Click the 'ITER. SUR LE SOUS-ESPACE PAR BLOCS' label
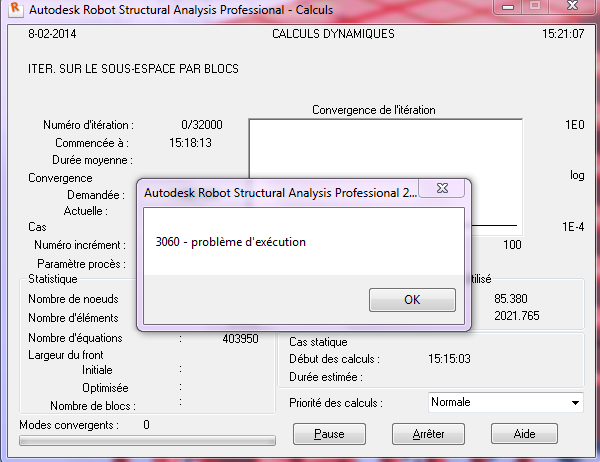 (x=133, y=69)
